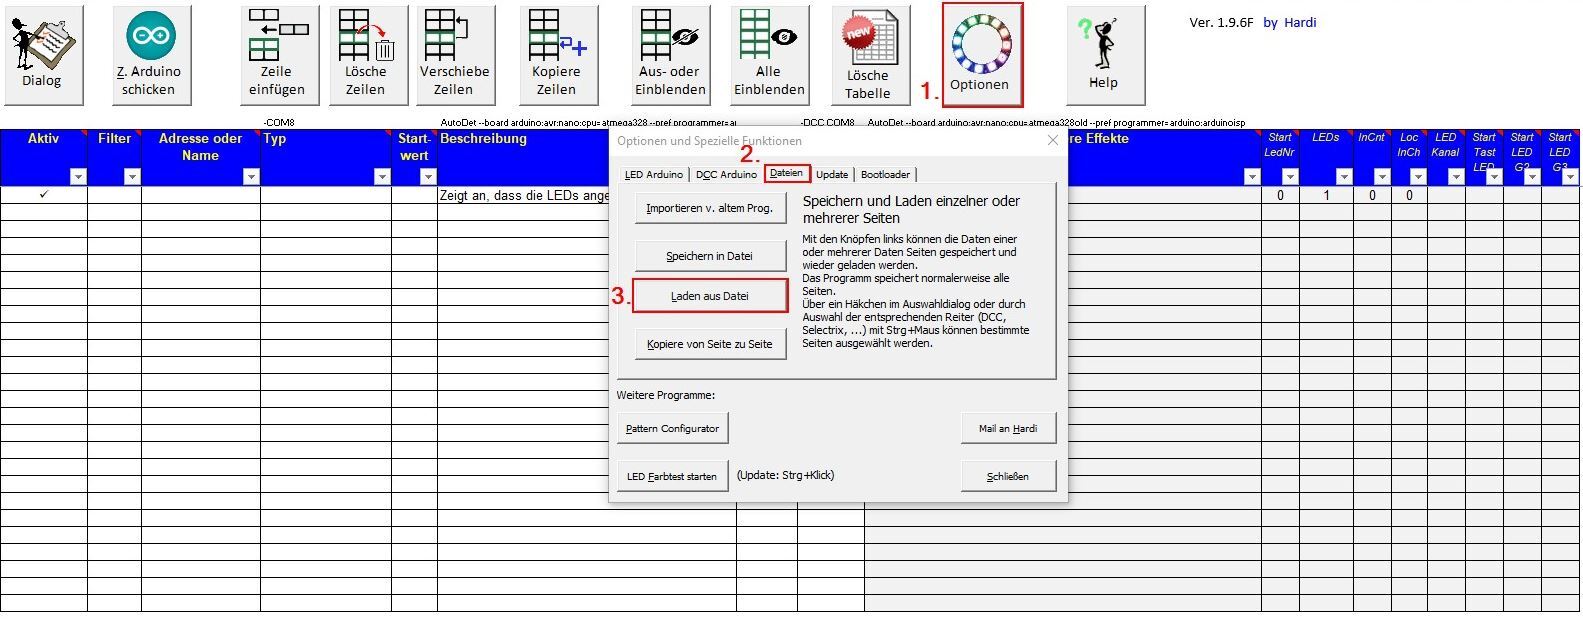The image size is (1583, 640).
Task: Switch to the Bootloader tab
Action: [885, 174]
